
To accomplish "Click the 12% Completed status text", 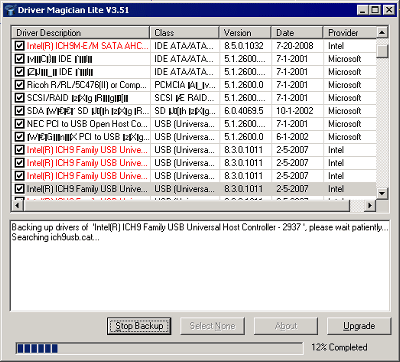I will click(339, 347).
